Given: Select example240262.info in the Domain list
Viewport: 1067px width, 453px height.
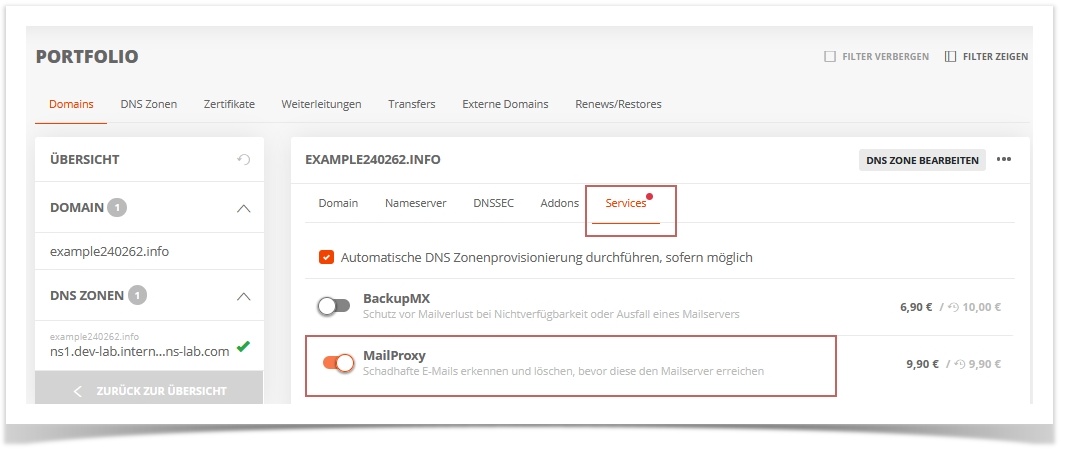Looking at the screenshot, I should coord(110,251).
